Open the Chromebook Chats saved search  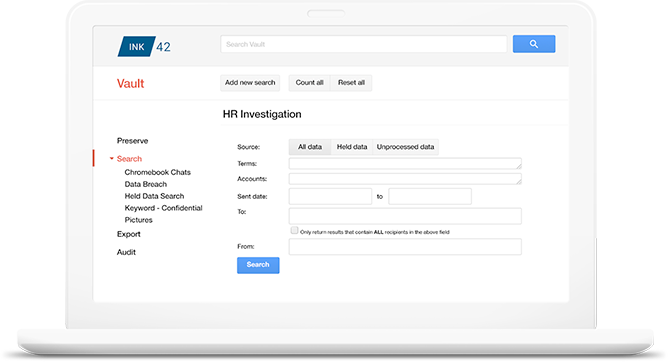[x=158, y=172]
